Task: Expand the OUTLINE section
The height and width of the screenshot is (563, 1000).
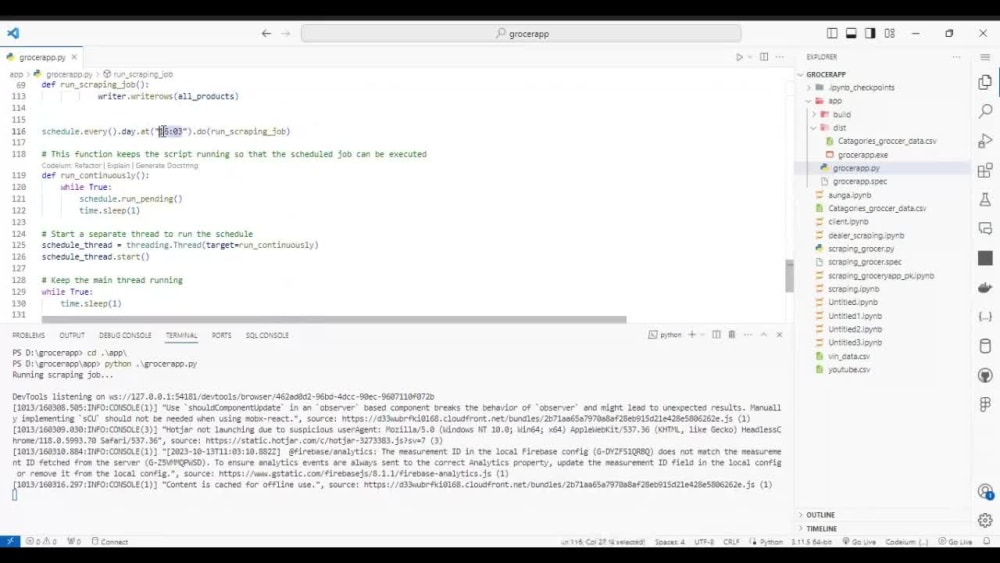Action: pos(820,515)
